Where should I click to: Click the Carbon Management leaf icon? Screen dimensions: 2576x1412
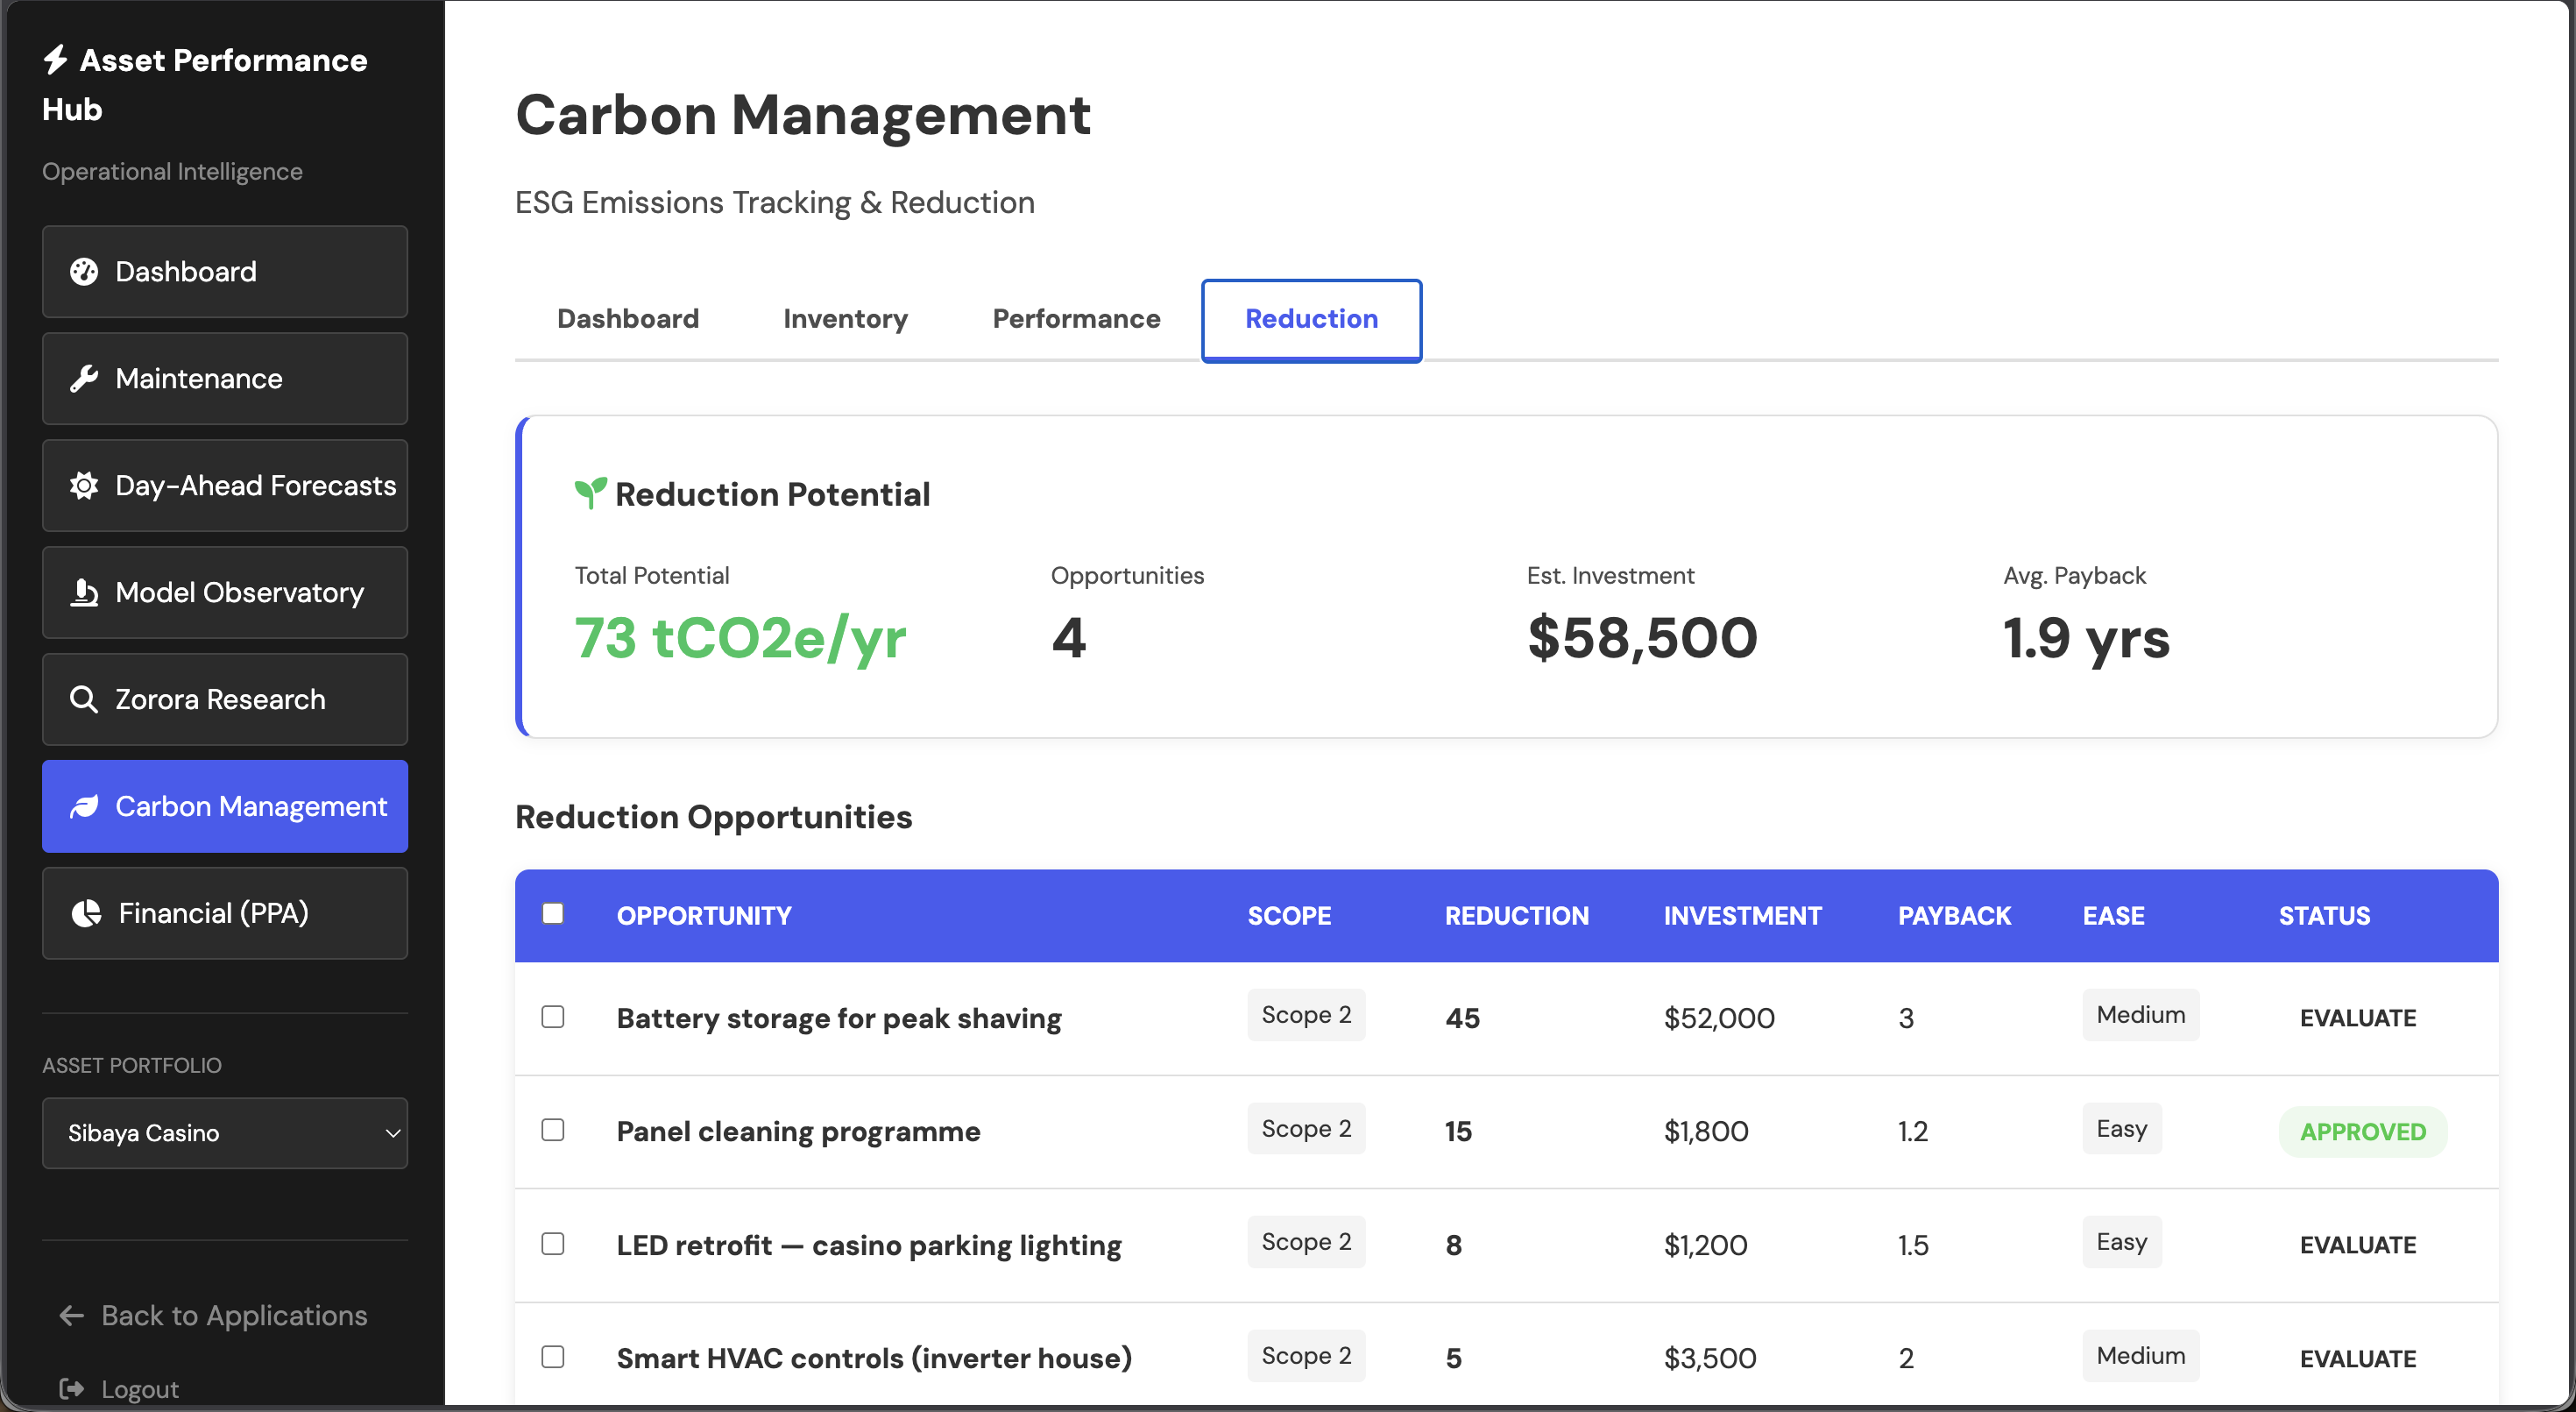(85, 806)
